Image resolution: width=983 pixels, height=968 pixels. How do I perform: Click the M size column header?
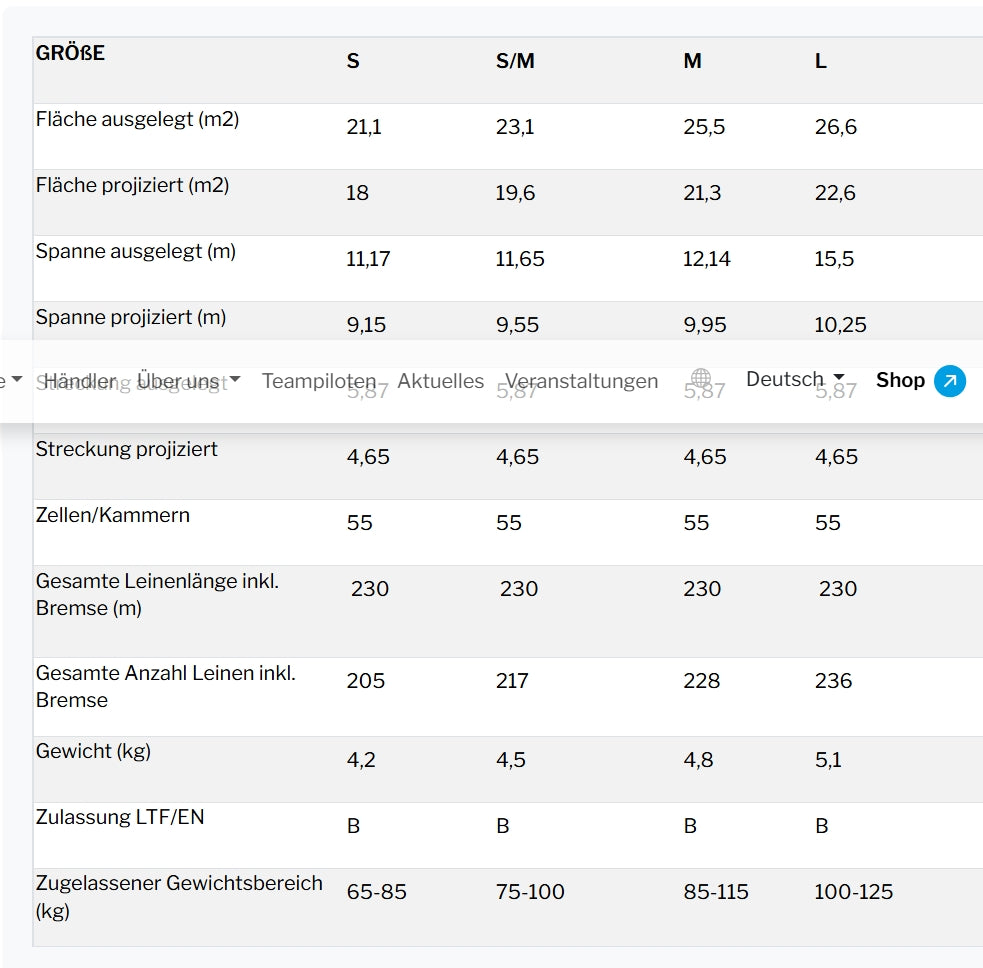click(692, 62)
